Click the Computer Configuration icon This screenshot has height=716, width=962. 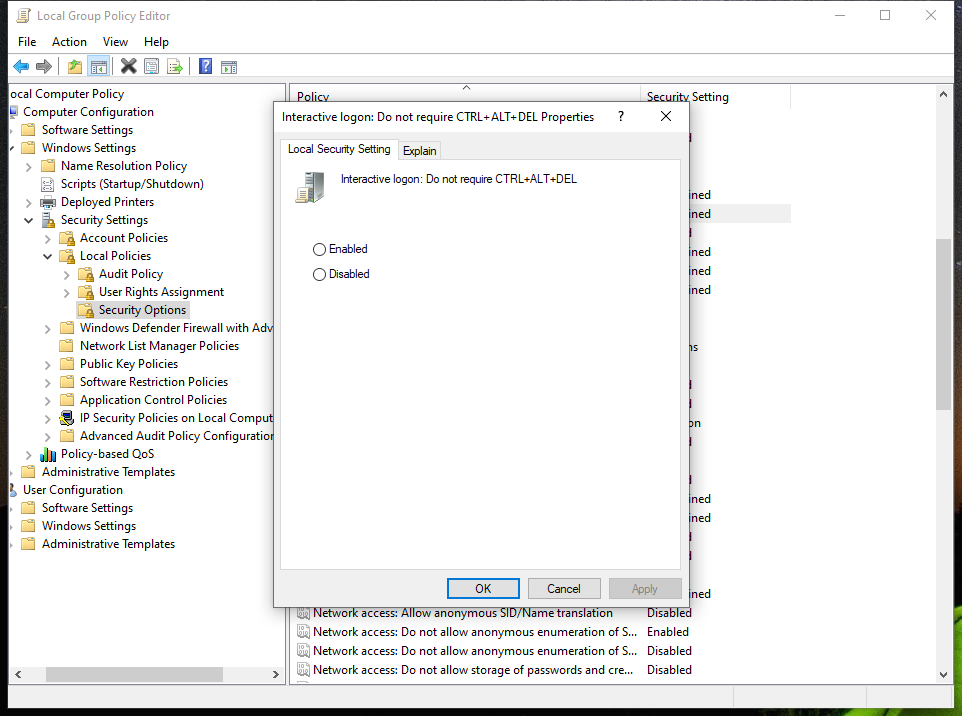tap(13, 112)
